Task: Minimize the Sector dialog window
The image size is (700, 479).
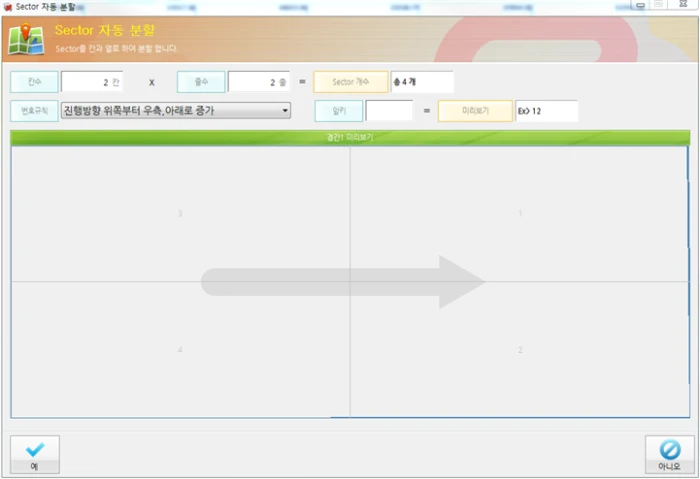Action: click(x=640, y=4)
